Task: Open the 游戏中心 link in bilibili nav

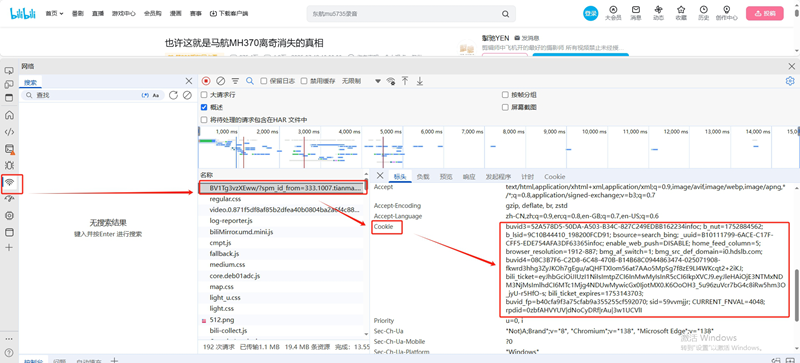Action: tap(124, 14)
